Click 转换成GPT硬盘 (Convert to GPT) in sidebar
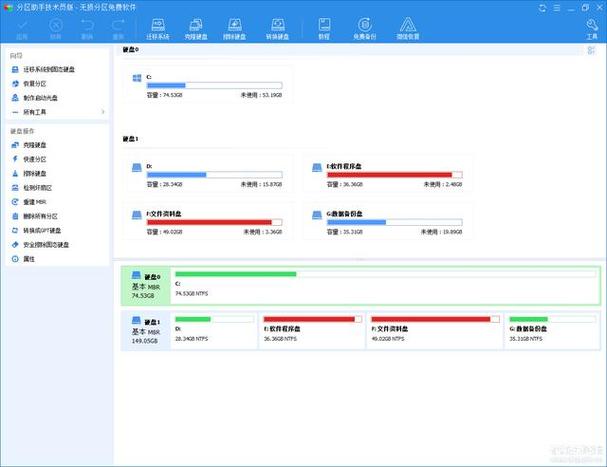 pyautogui.click(x=36, y=230)
